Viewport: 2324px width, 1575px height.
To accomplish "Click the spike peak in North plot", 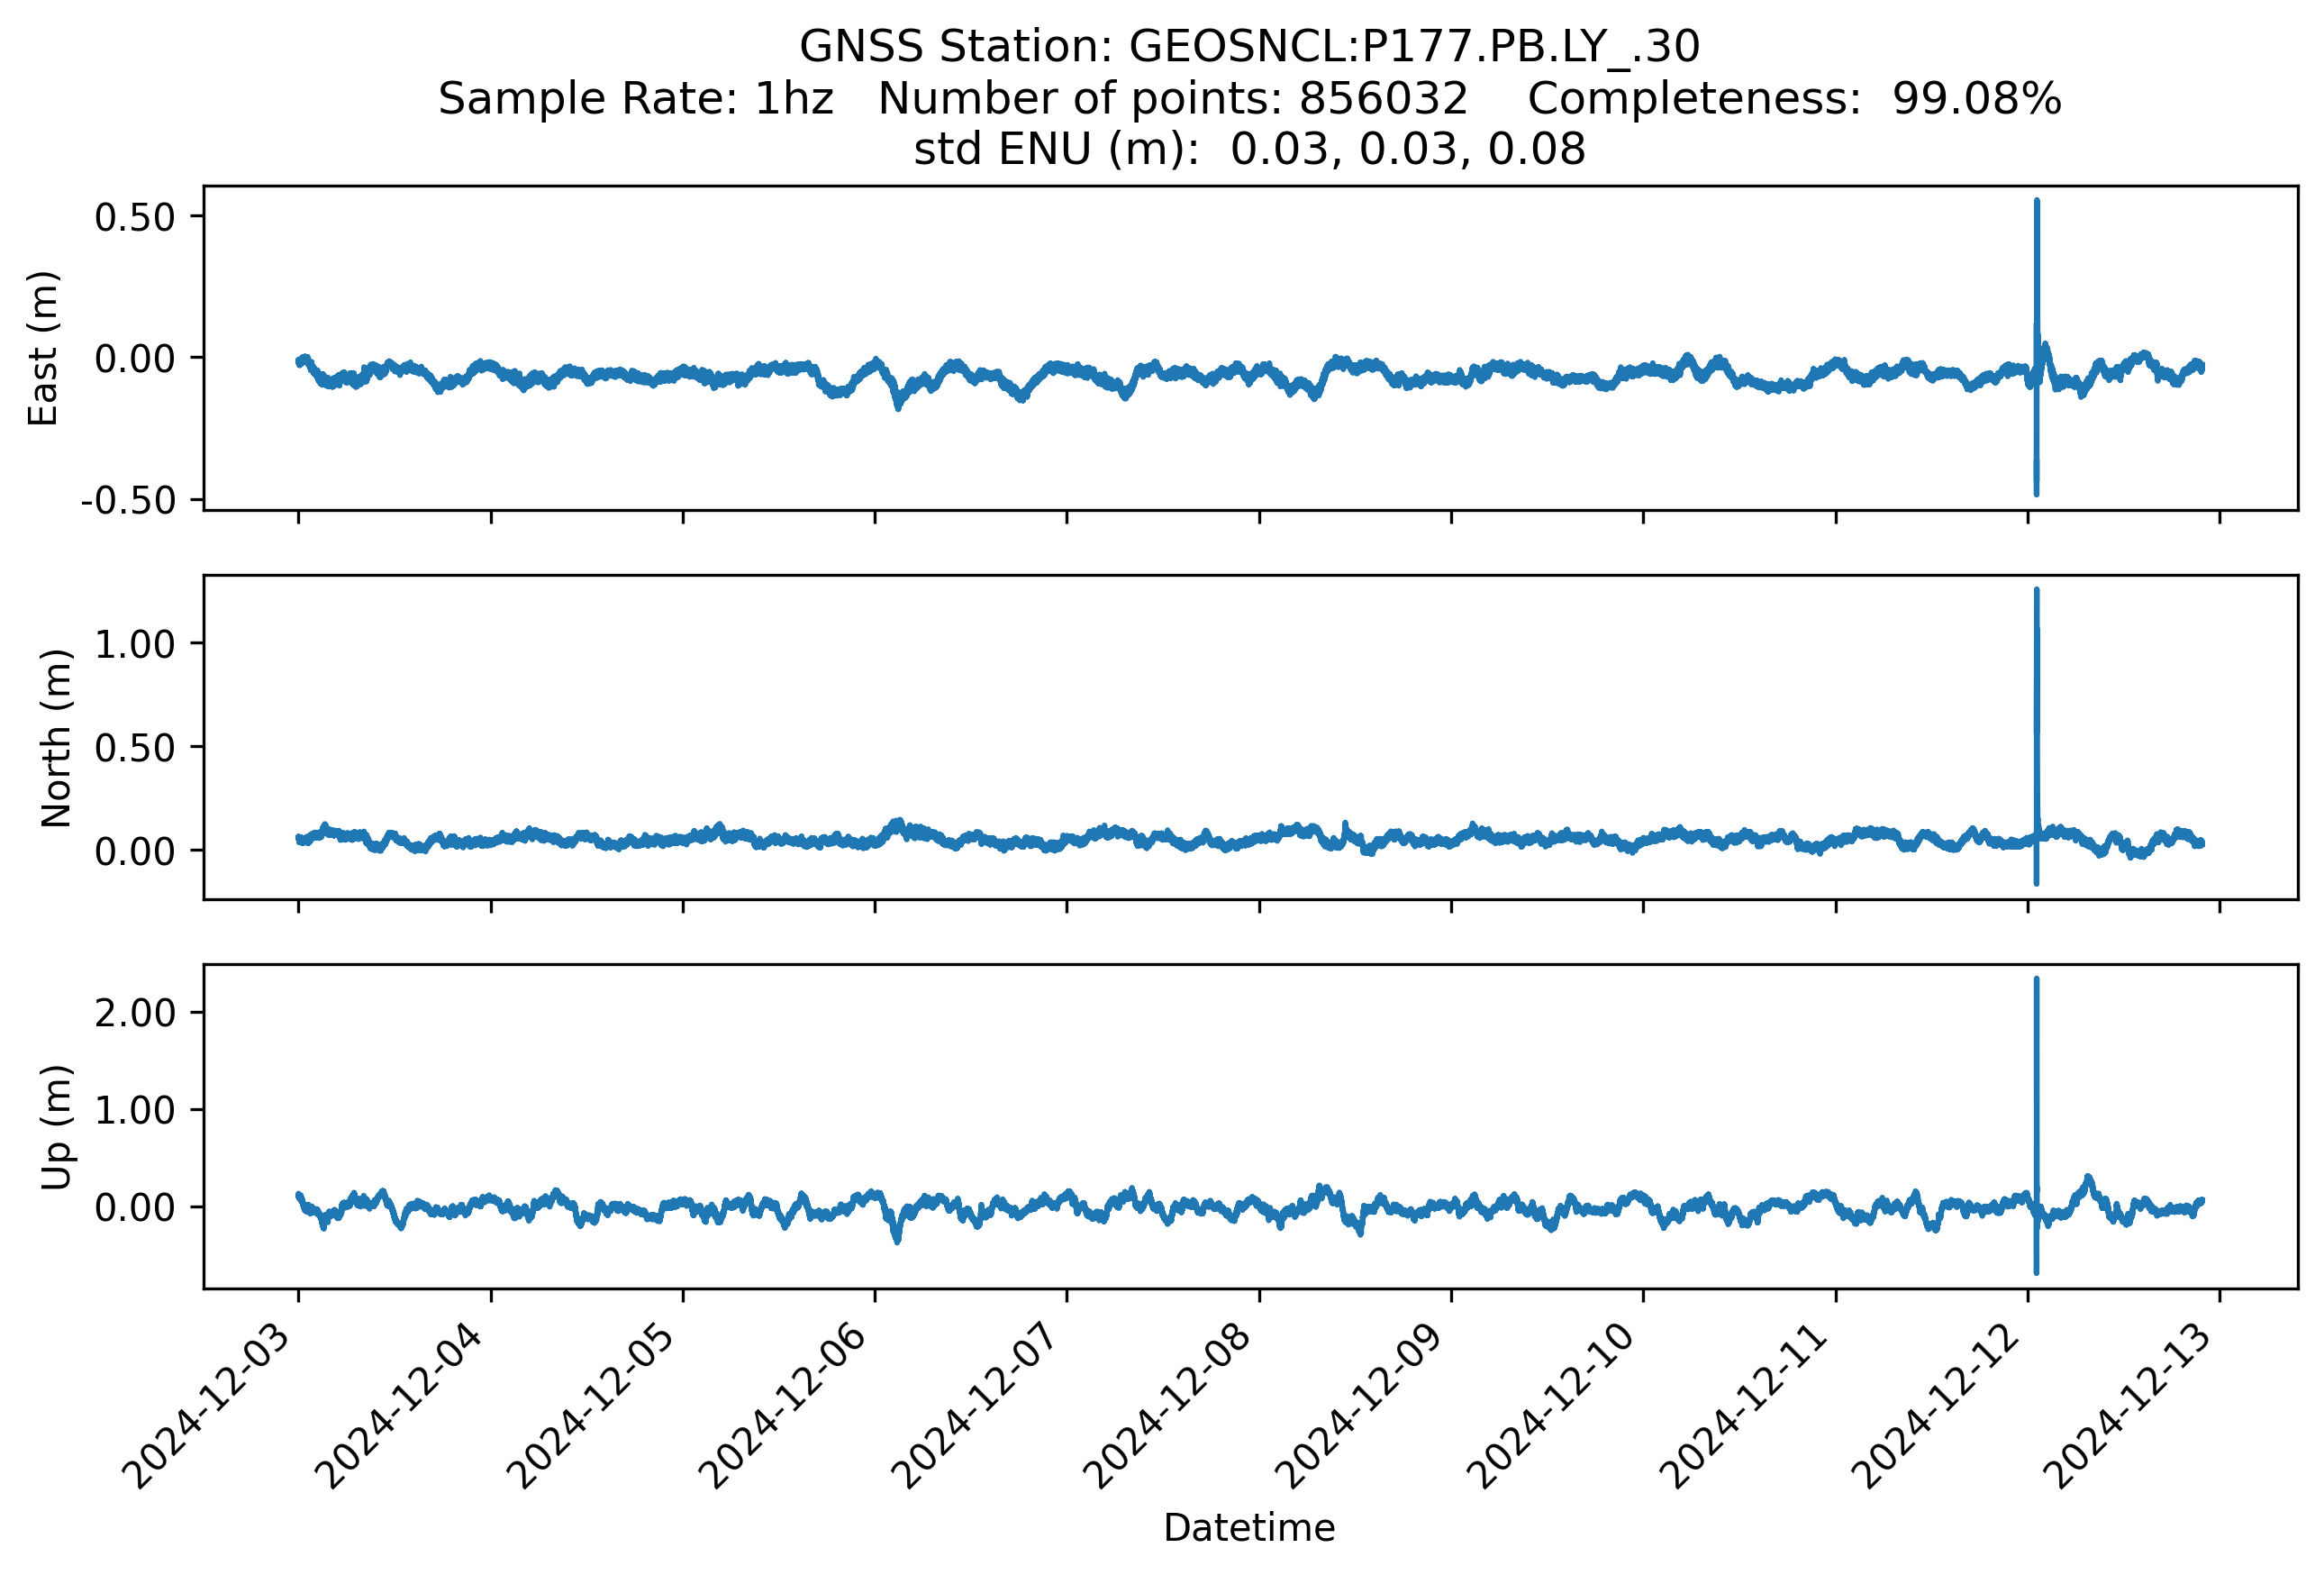I will 2036,593.
